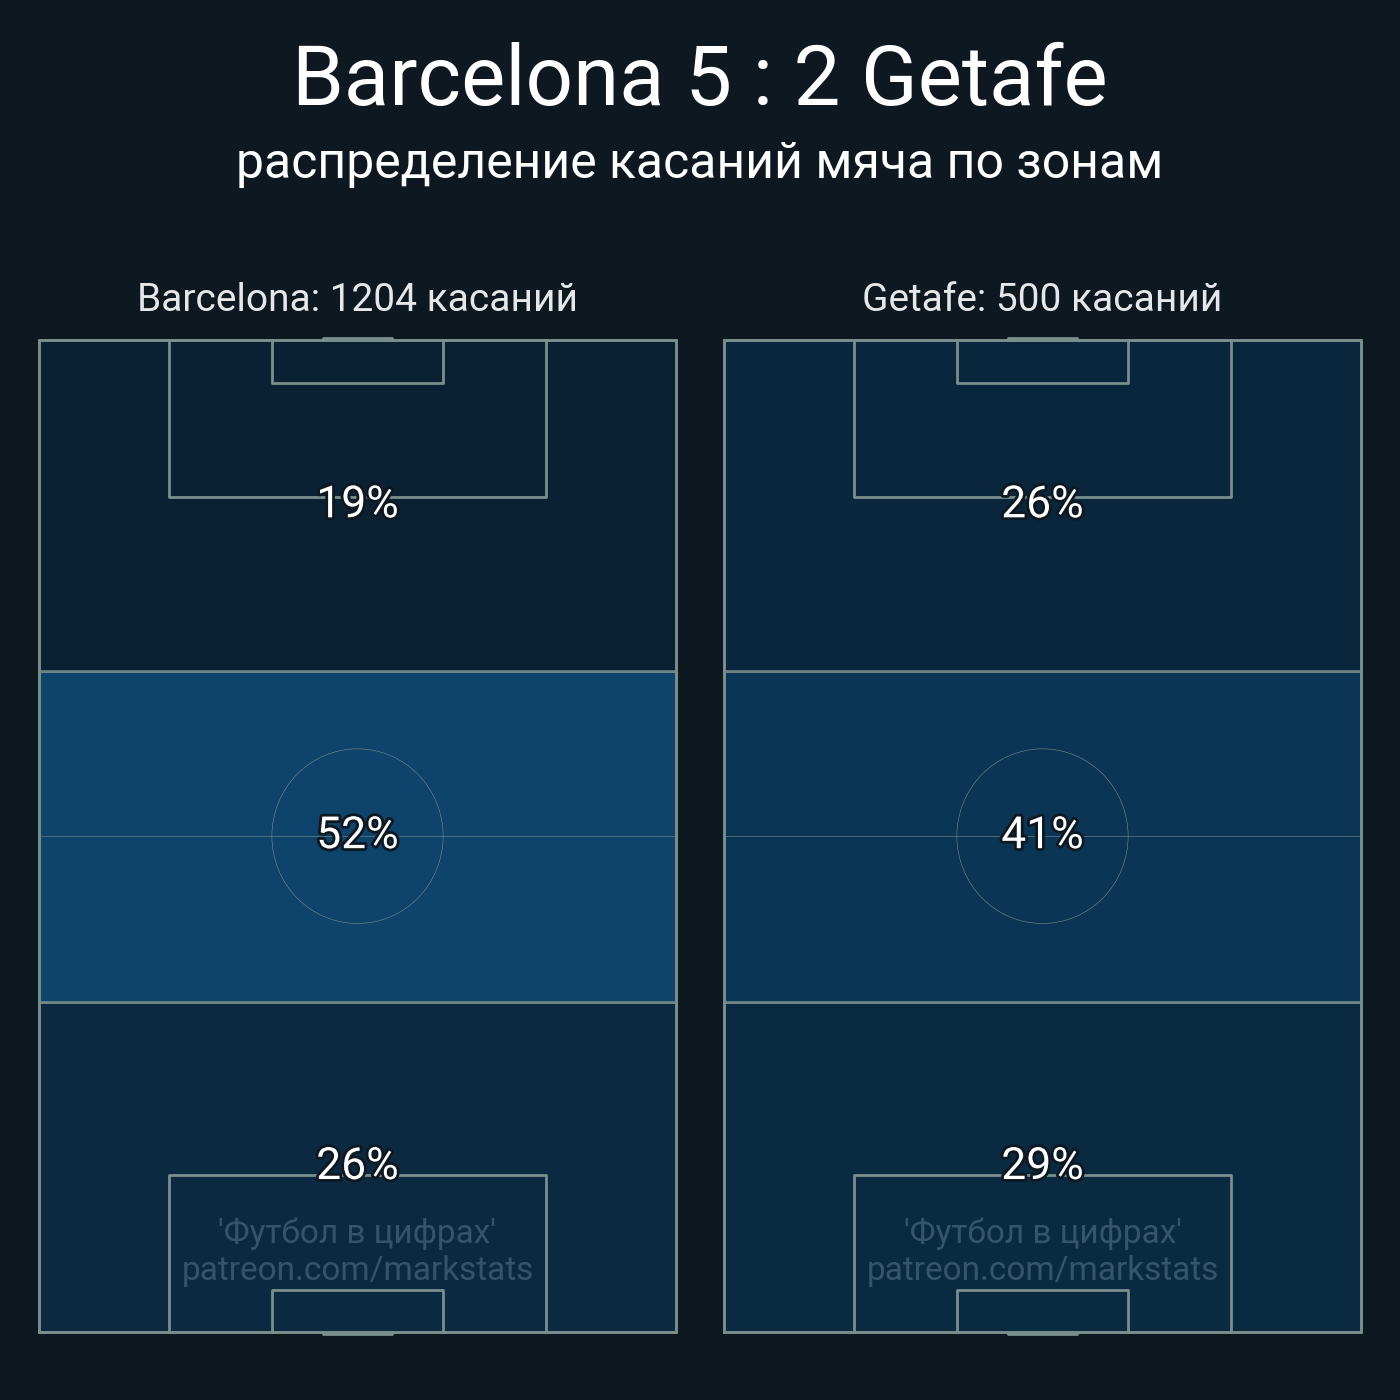Select the "Getafe: 500 касаний" label
Image resolution: width=1400 pixels, height=1400 pixels.
pyautogui.click(x=1042, y=298)
